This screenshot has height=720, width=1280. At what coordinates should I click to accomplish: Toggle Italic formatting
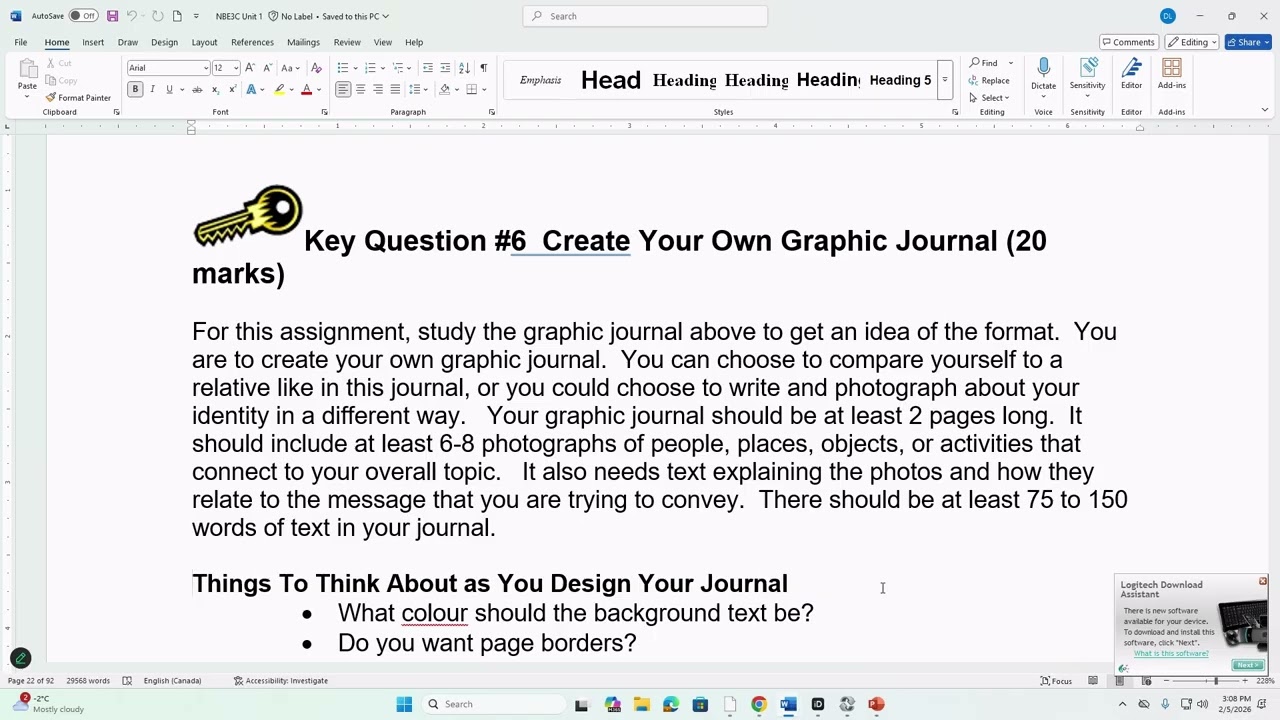pos(152,90)
